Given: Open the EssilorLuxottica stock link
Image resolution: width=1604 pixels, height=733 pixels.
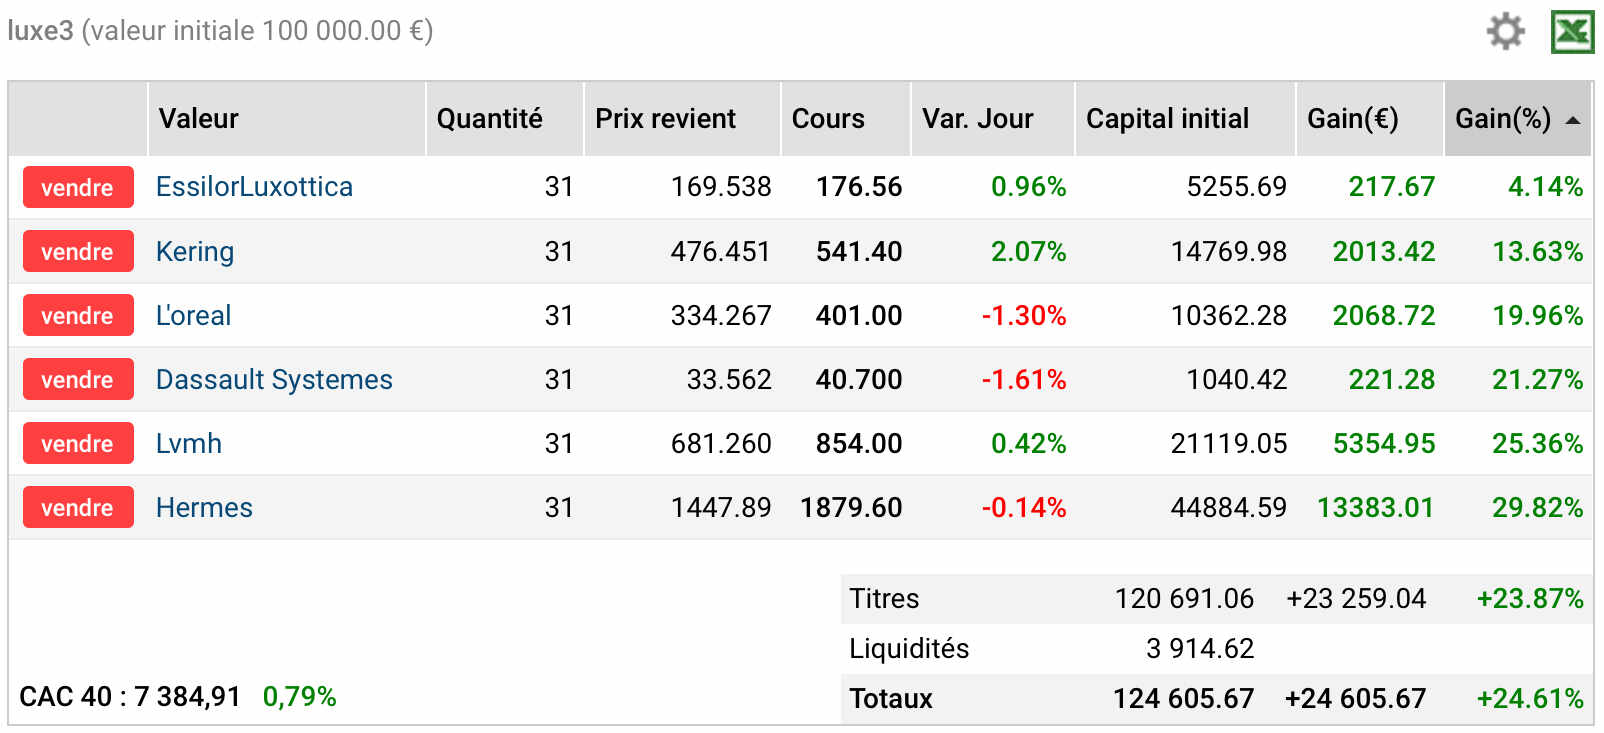Looking at the screenshot, I should point(254,187).
